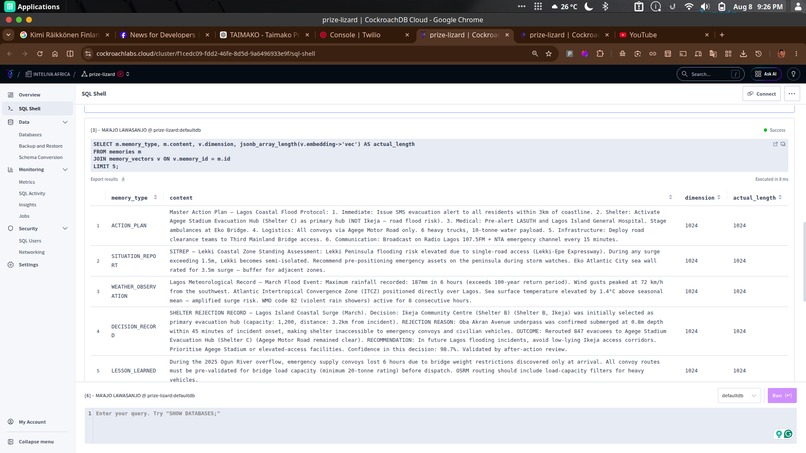Open Backup and Restore page
The width and height of the screenshot is (806, 453).
[x=41, y=146]
